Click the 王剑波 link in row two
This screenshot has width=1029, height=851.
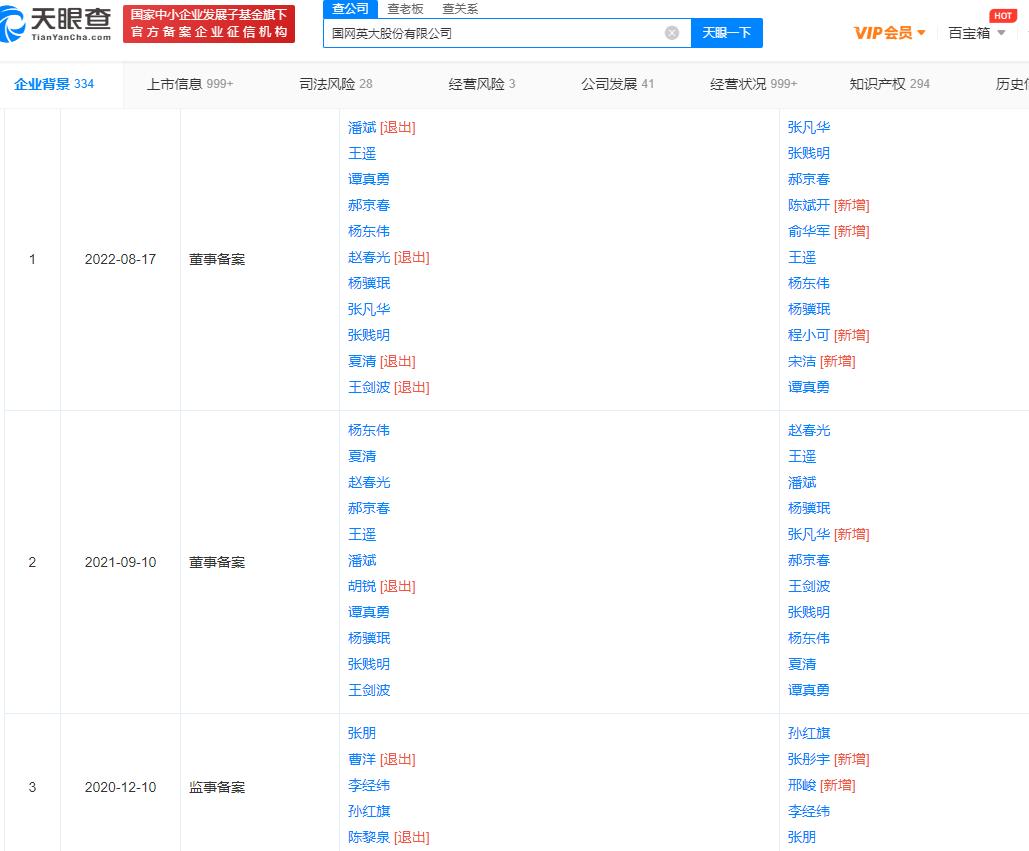[x=369, y=689]
